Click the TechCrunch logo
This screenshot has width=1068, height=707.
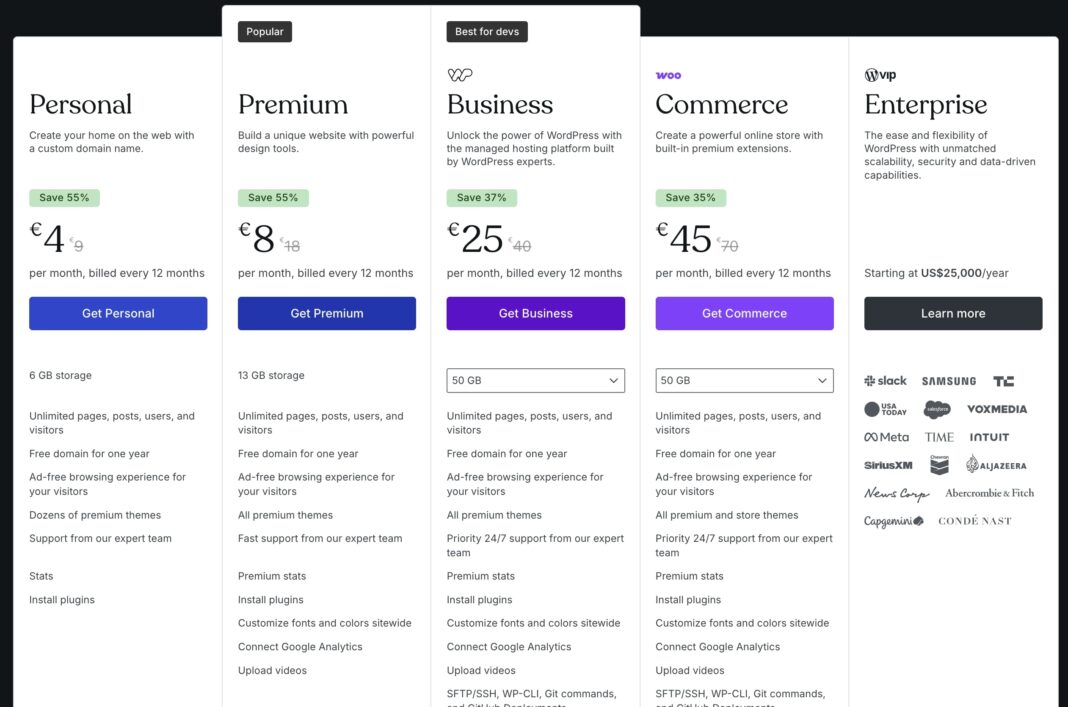point(1003,380)
